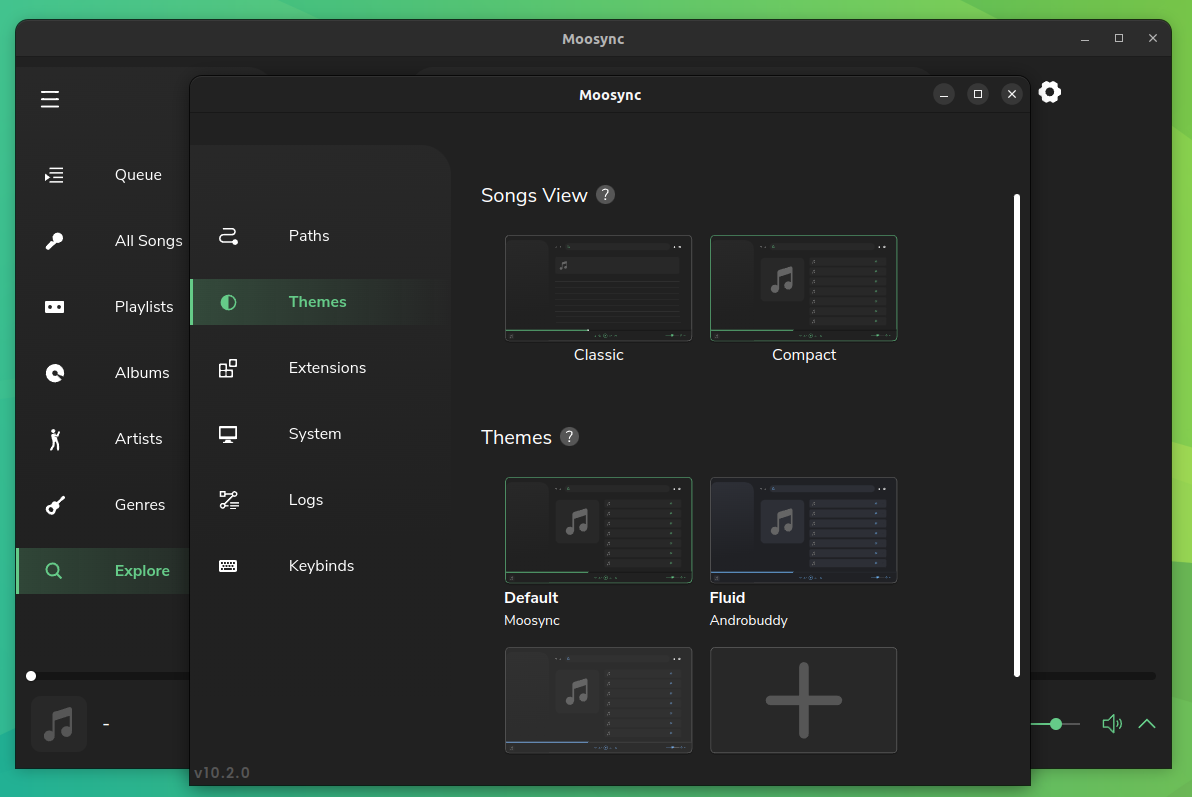Open the Logs settings page
Viewport: 1192px width, 797px height.
coord(228,500)
